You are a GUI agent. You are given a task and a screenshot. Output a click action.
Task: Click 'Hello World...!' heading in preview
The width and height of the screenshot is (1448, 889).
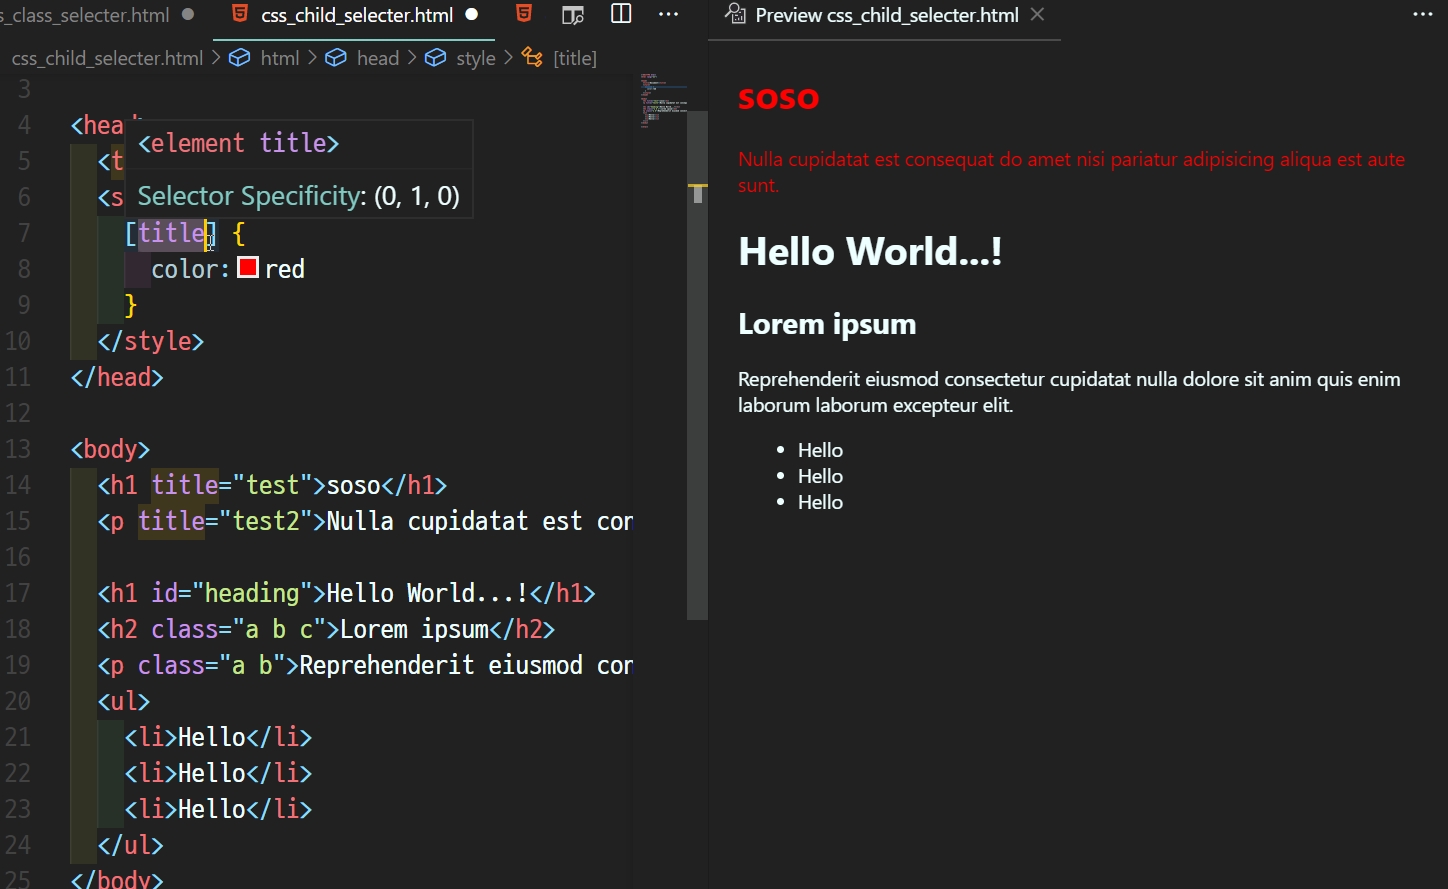870,251
